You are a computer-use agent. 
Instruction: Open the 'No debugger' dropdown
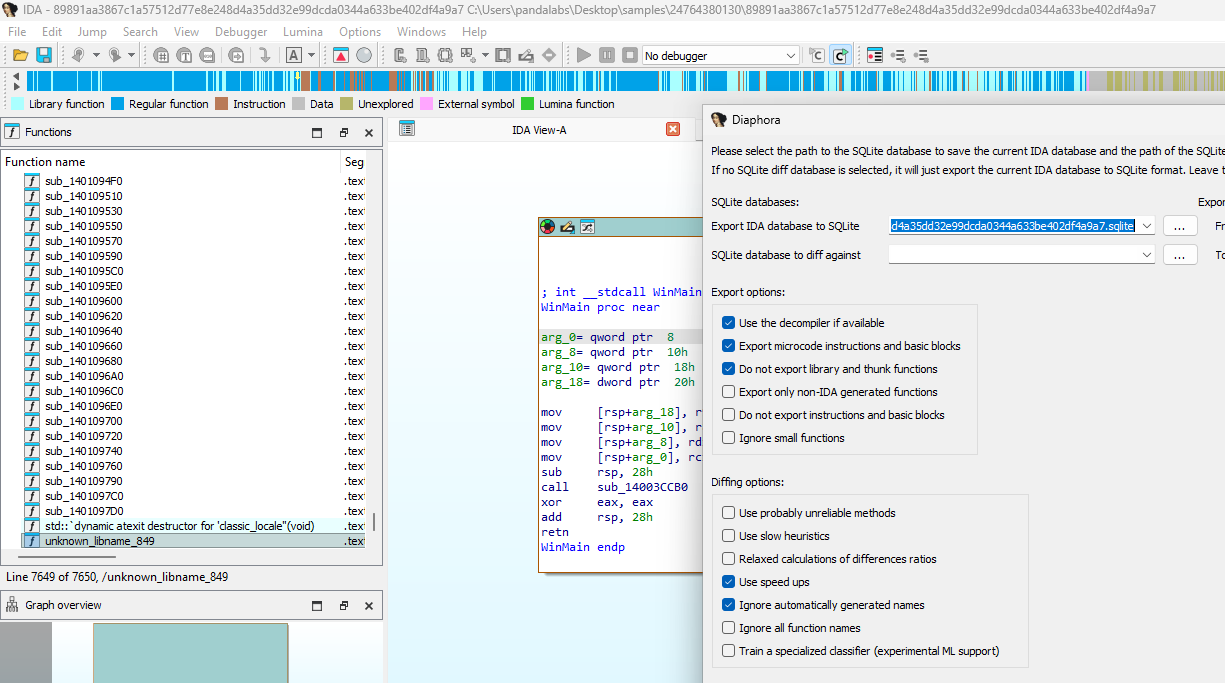(720, 56)
